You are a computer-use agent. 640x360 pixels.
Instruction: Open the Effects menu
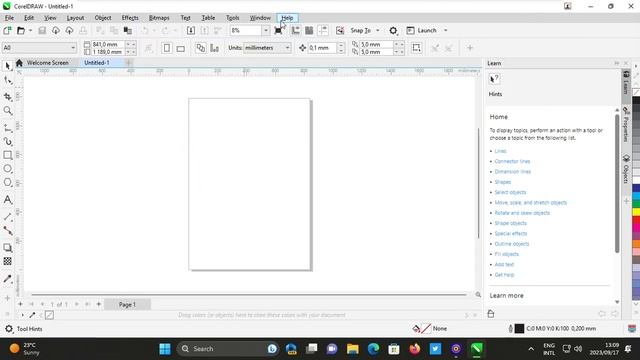pyautogui.click(x=130, y=18)
